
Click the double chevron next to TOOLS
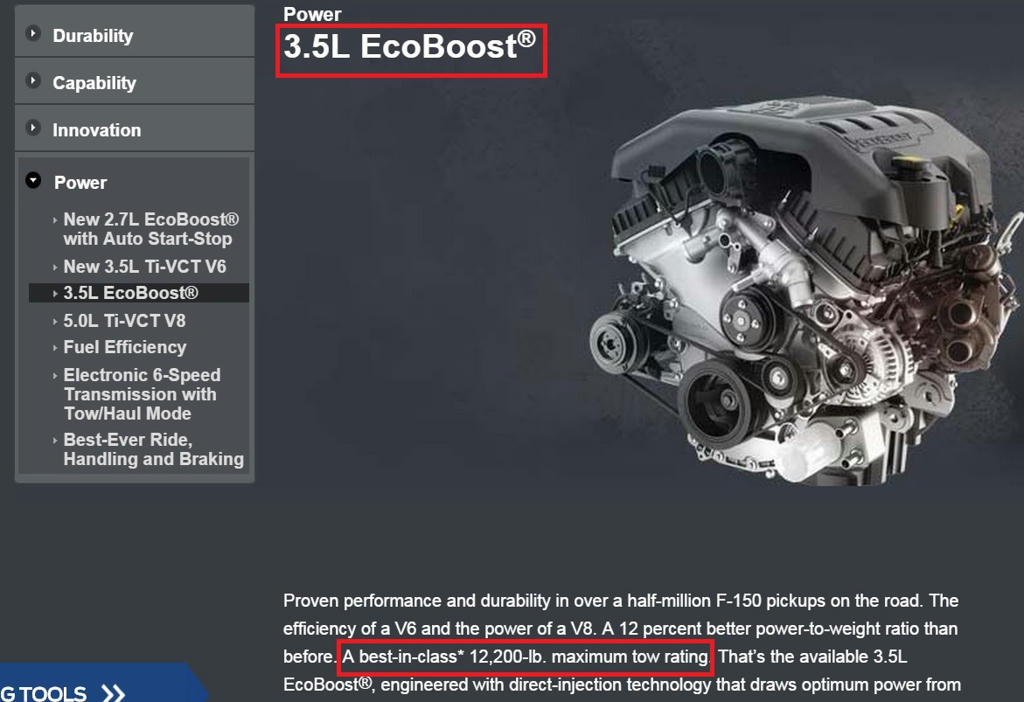click(x=113, y=693)
